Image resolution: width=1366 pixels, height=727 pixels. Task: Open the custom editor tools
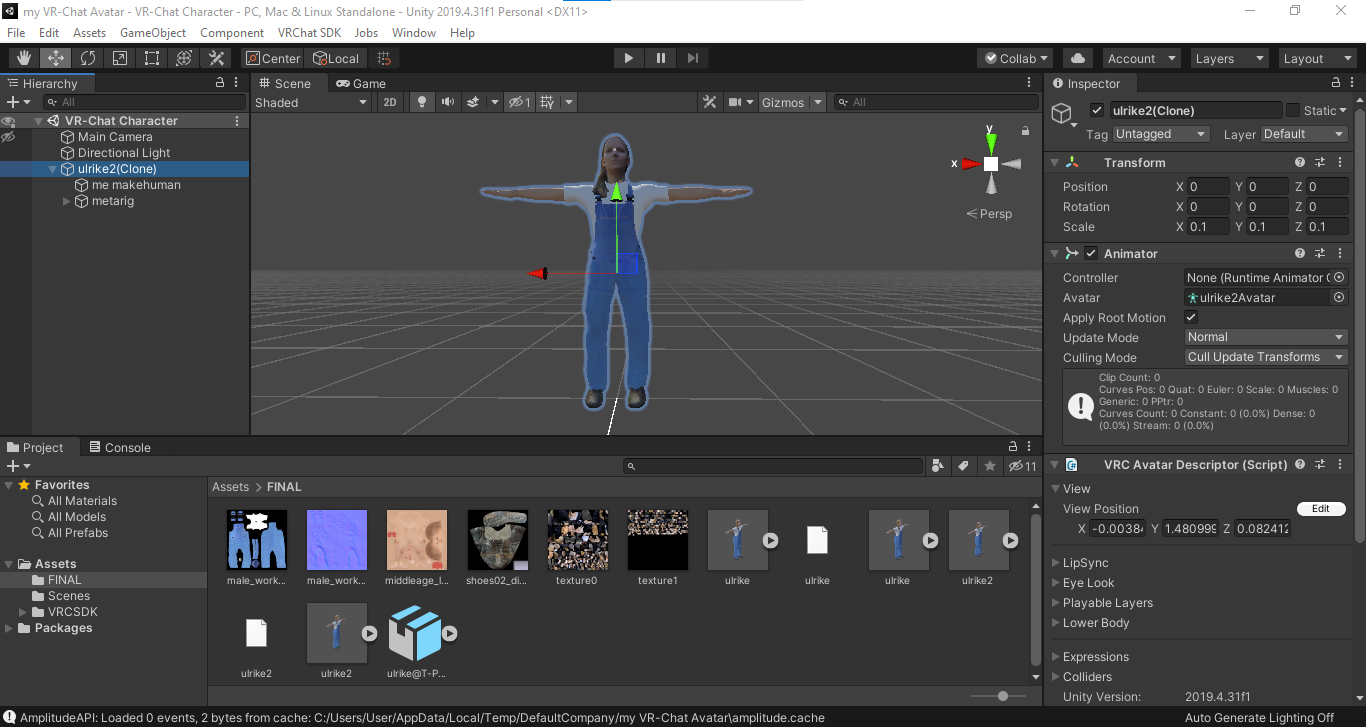[x=215, y=58]
